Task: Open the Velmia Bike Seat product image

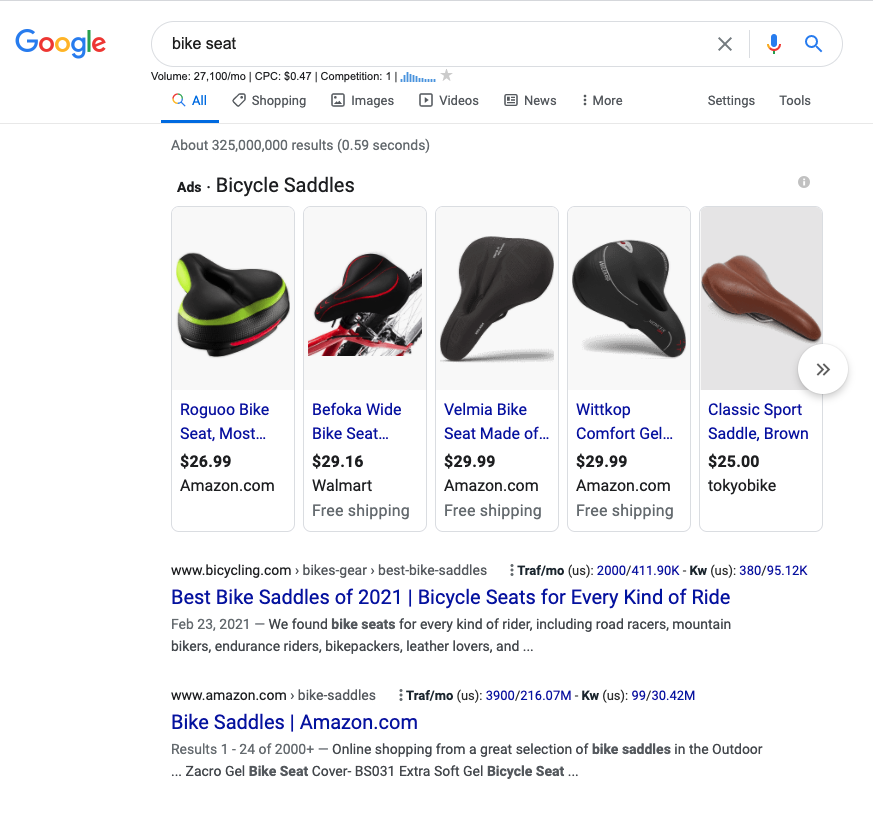Action: point(497,298)
